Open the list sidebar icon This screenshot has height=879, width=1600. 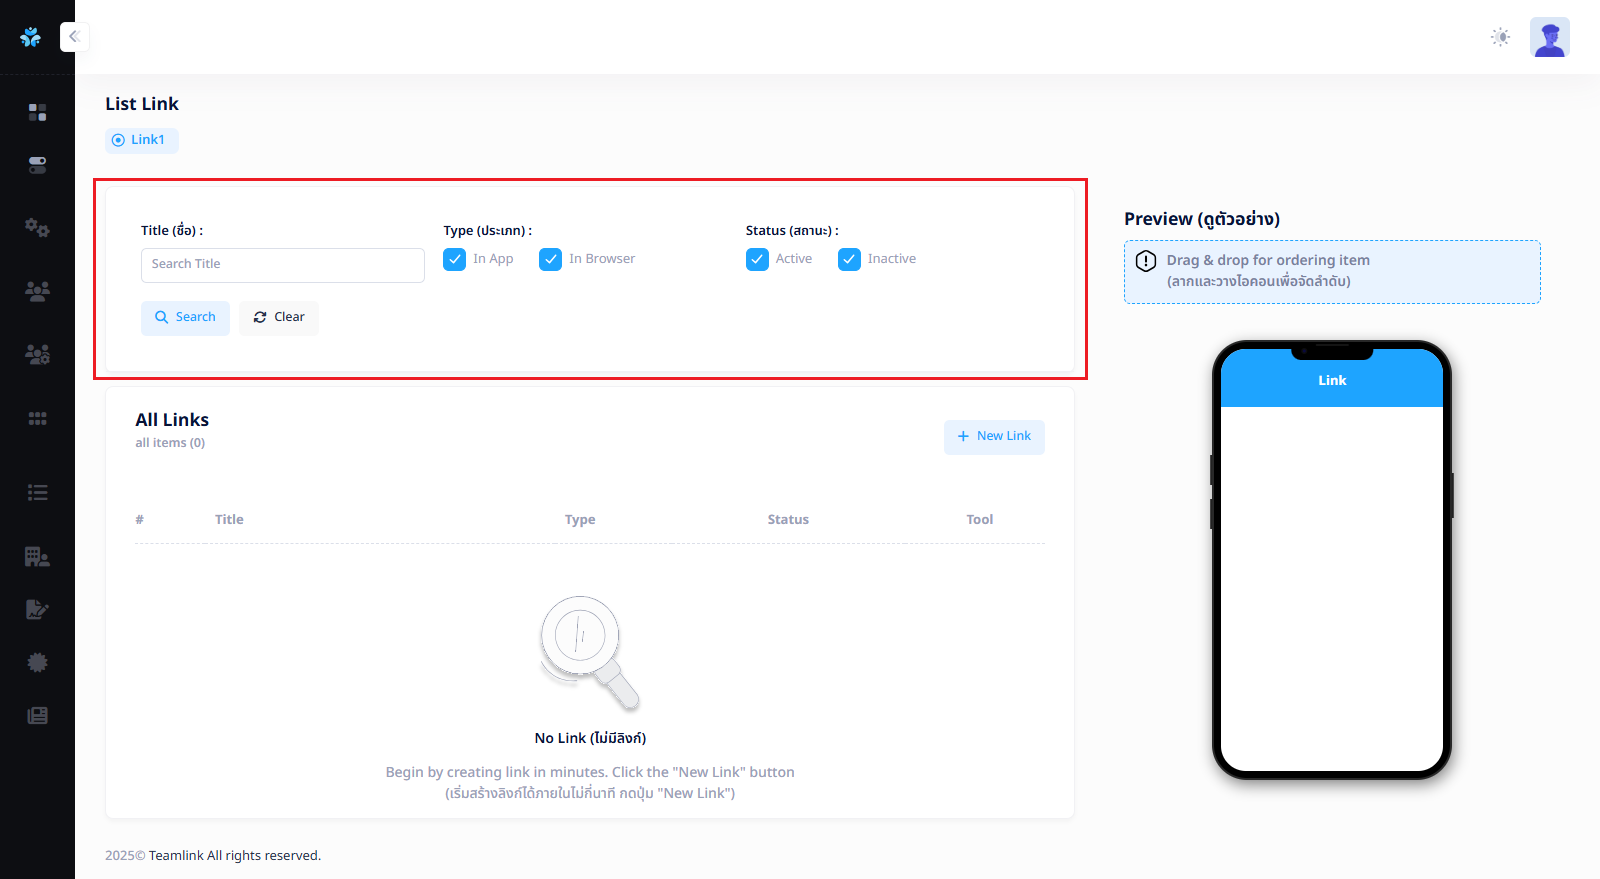37,492
